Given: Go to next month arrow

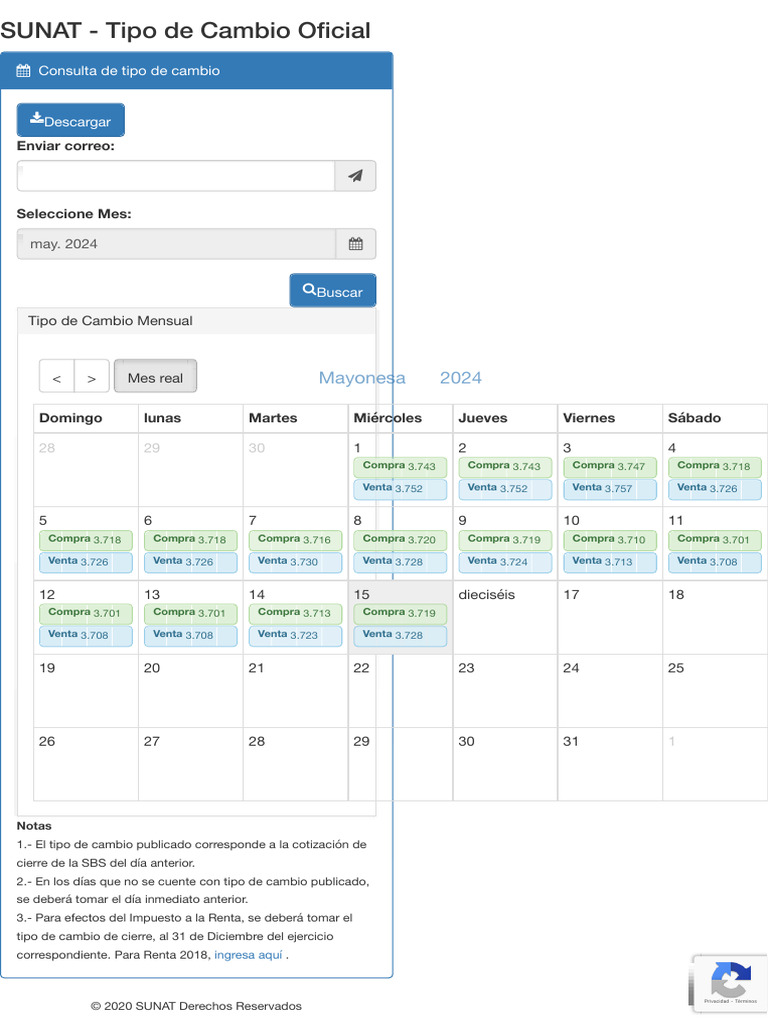Looking at the screenshot, I should pos(92,378).
